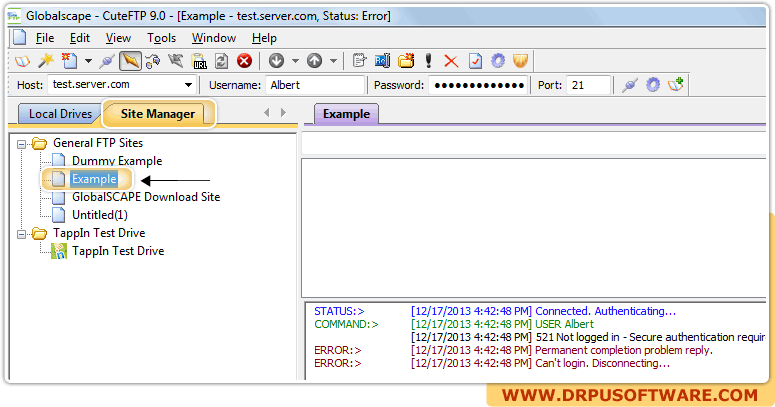This screenshot has height=407, width=775.
Task: Open the File menu
Action: [x=44, y=38]
